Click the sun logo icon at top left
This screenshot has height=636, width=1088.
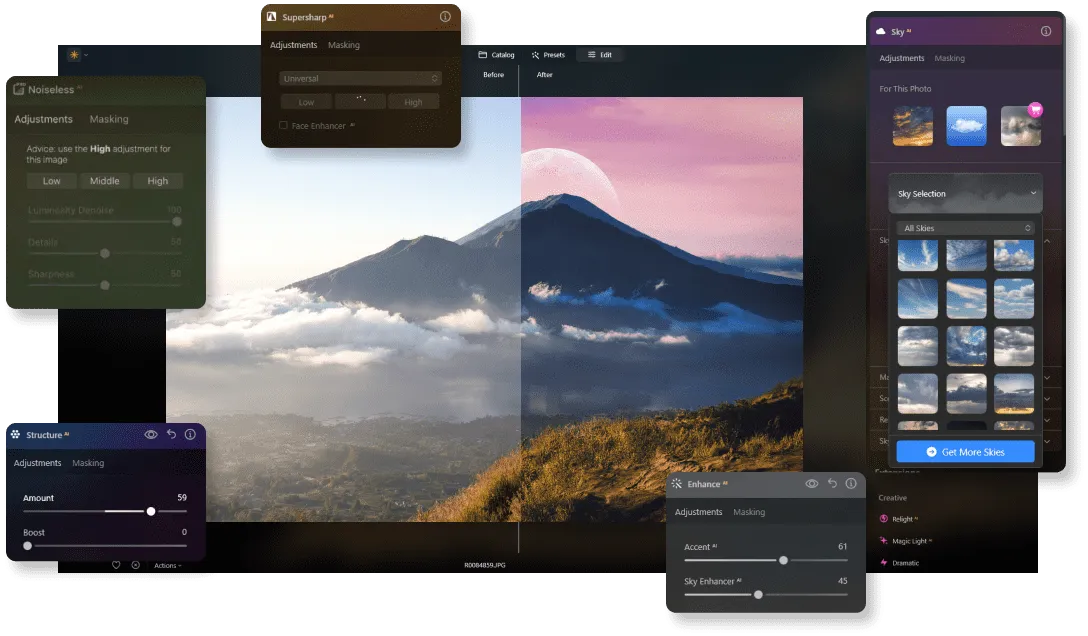click(74, 54)
